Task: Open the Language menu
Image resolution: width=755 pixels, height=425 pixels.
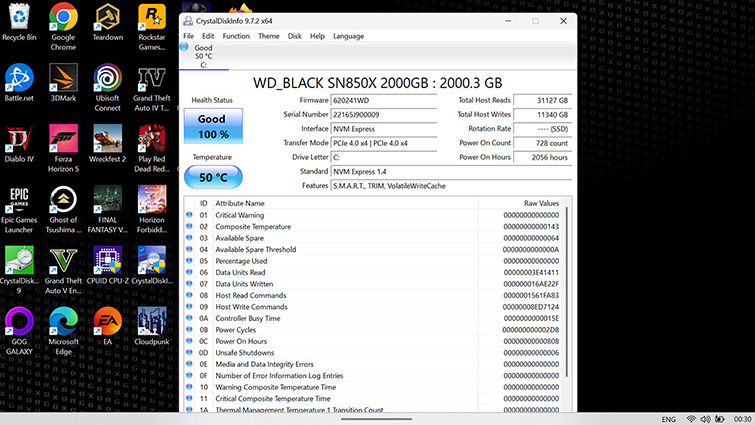Action: point(349,36)
